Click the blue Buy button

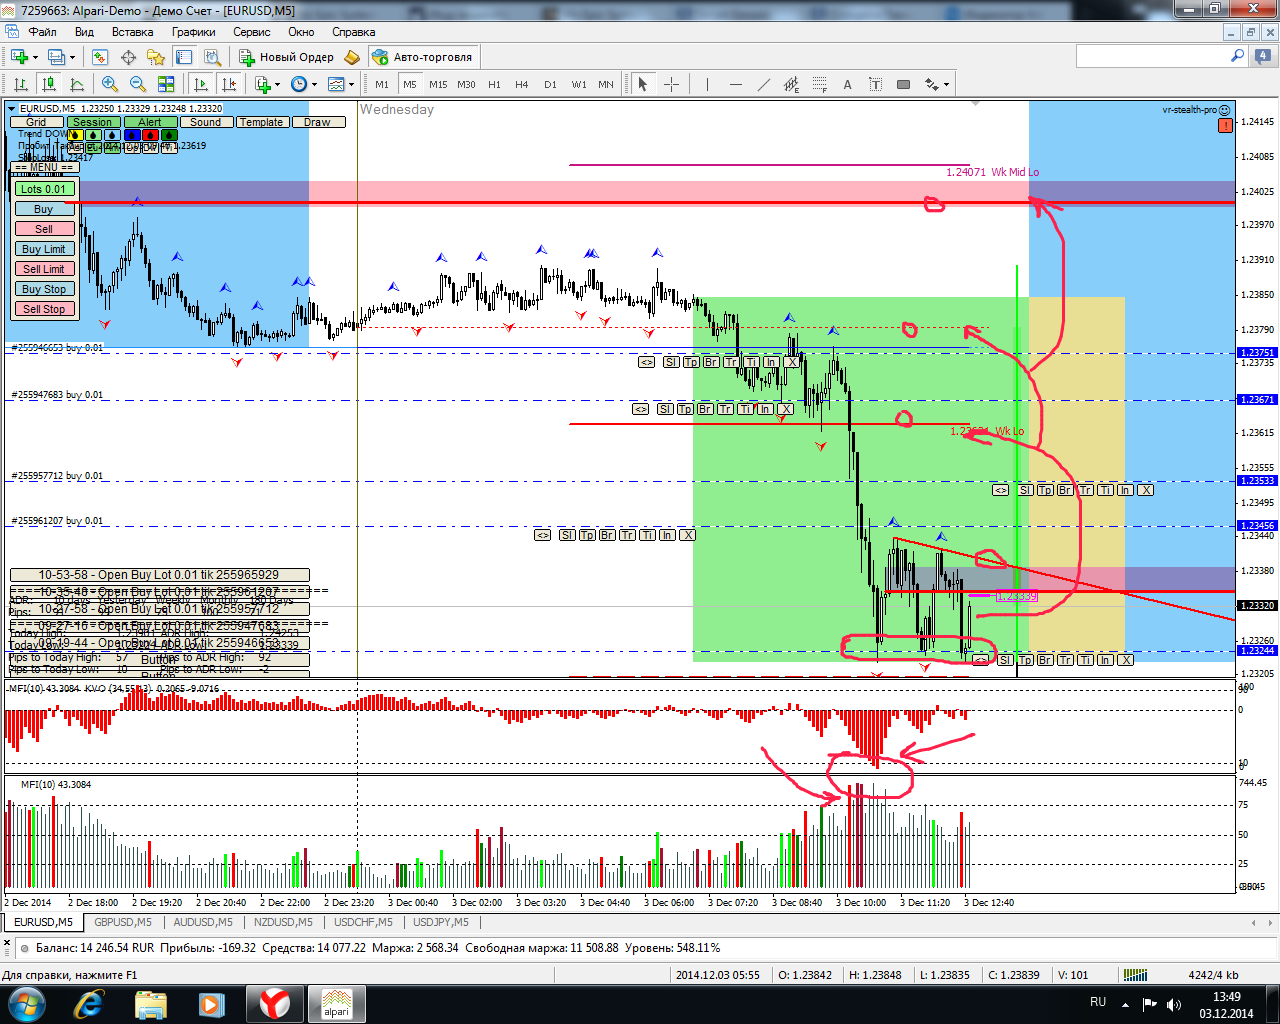pos(44,209)
